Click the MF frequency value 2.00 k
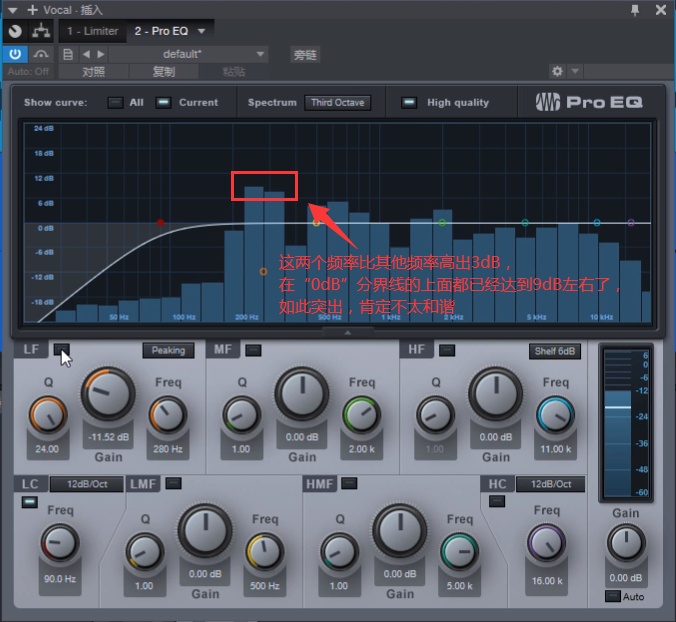676x622 pixels. pyautogui.click(x=361, y=449)
